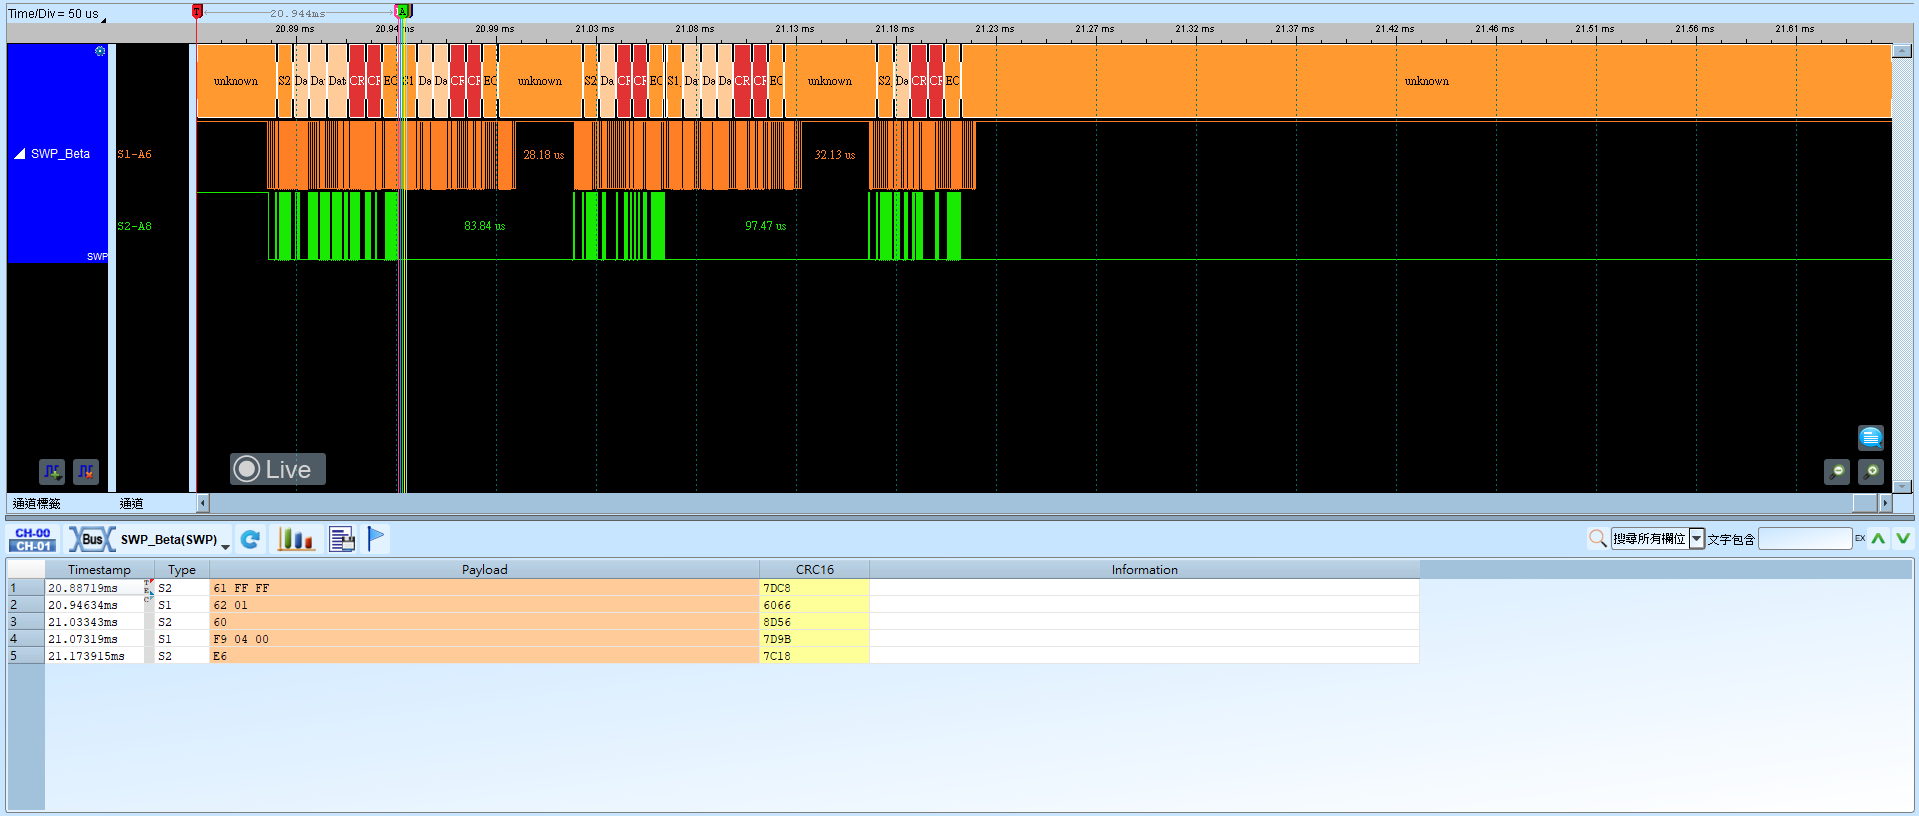Select row number 3 header

coord(26,622)
